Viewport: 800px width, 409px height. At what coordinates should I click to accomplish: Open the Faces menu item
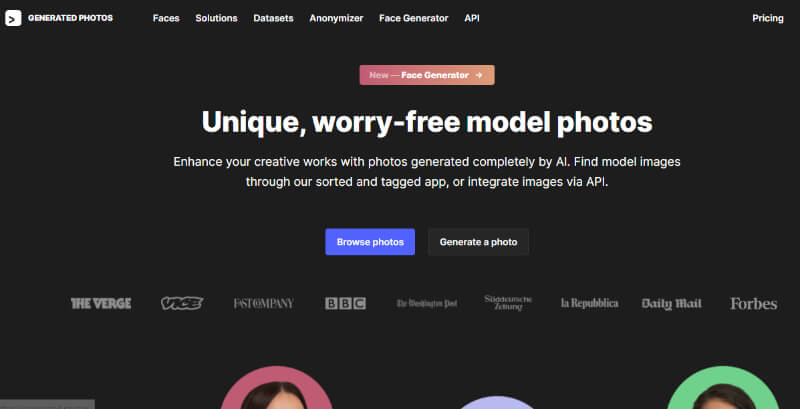tap(166, 18)
